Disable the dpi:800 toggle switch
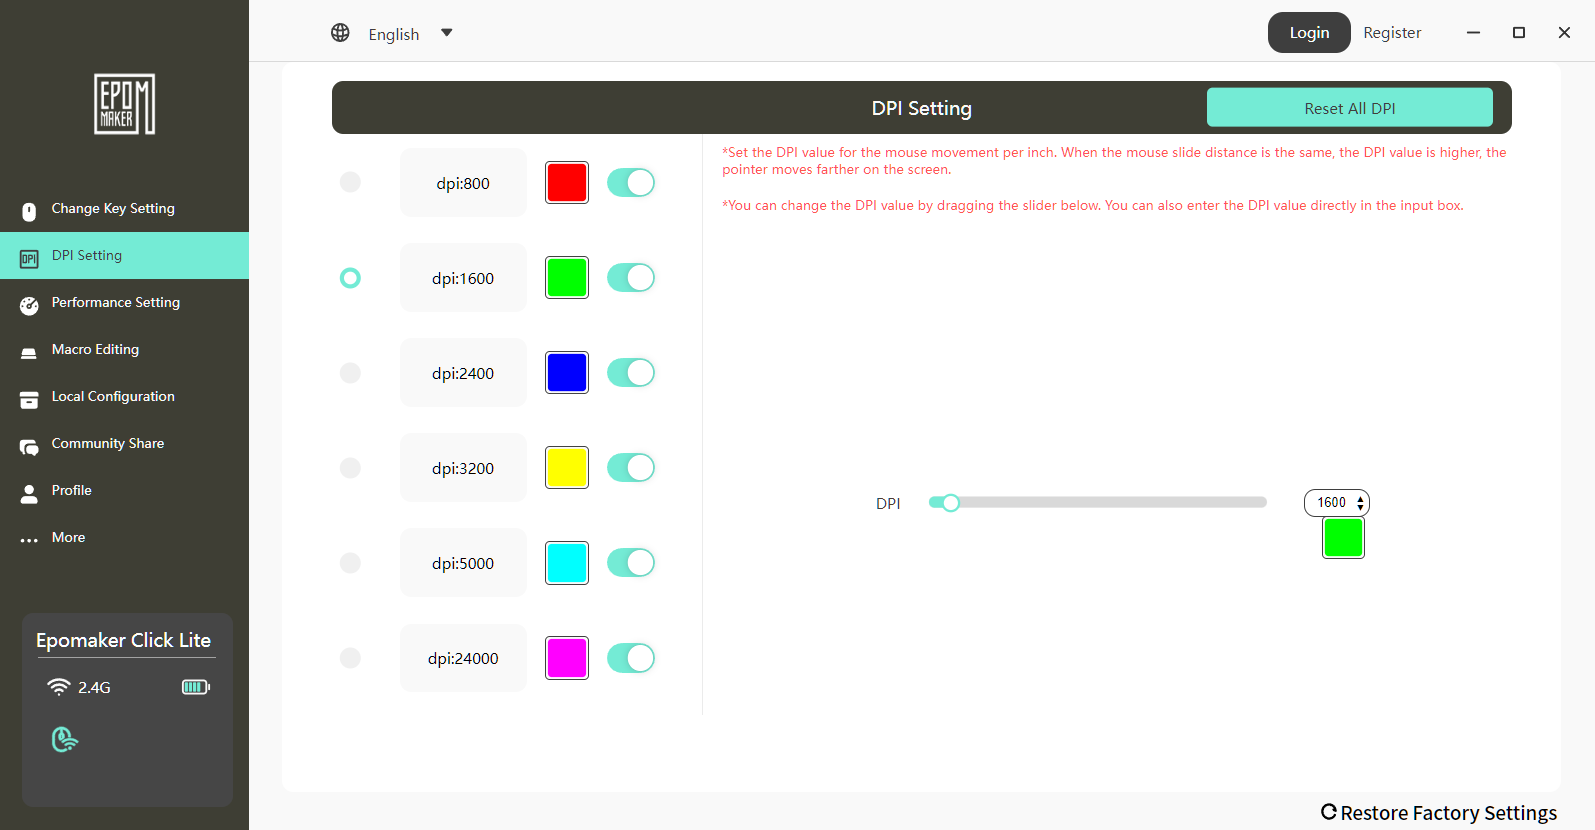The image size is (1595, 830). pyautogui.click(x=631, y=183)
